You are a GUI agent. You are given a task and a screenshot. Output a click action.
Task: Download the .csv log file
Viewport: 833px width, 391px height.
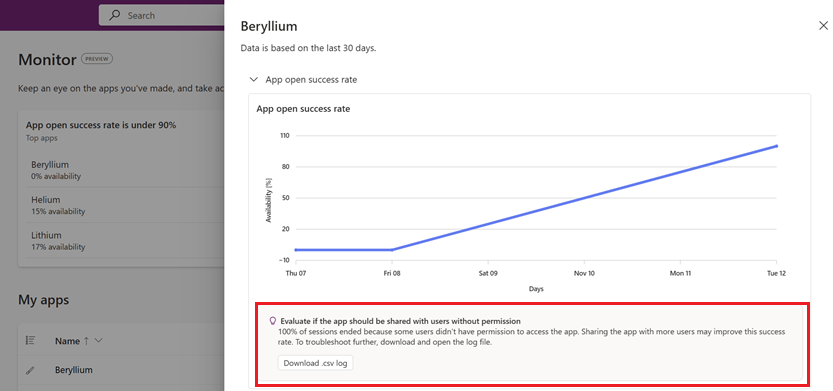point(315,363)
